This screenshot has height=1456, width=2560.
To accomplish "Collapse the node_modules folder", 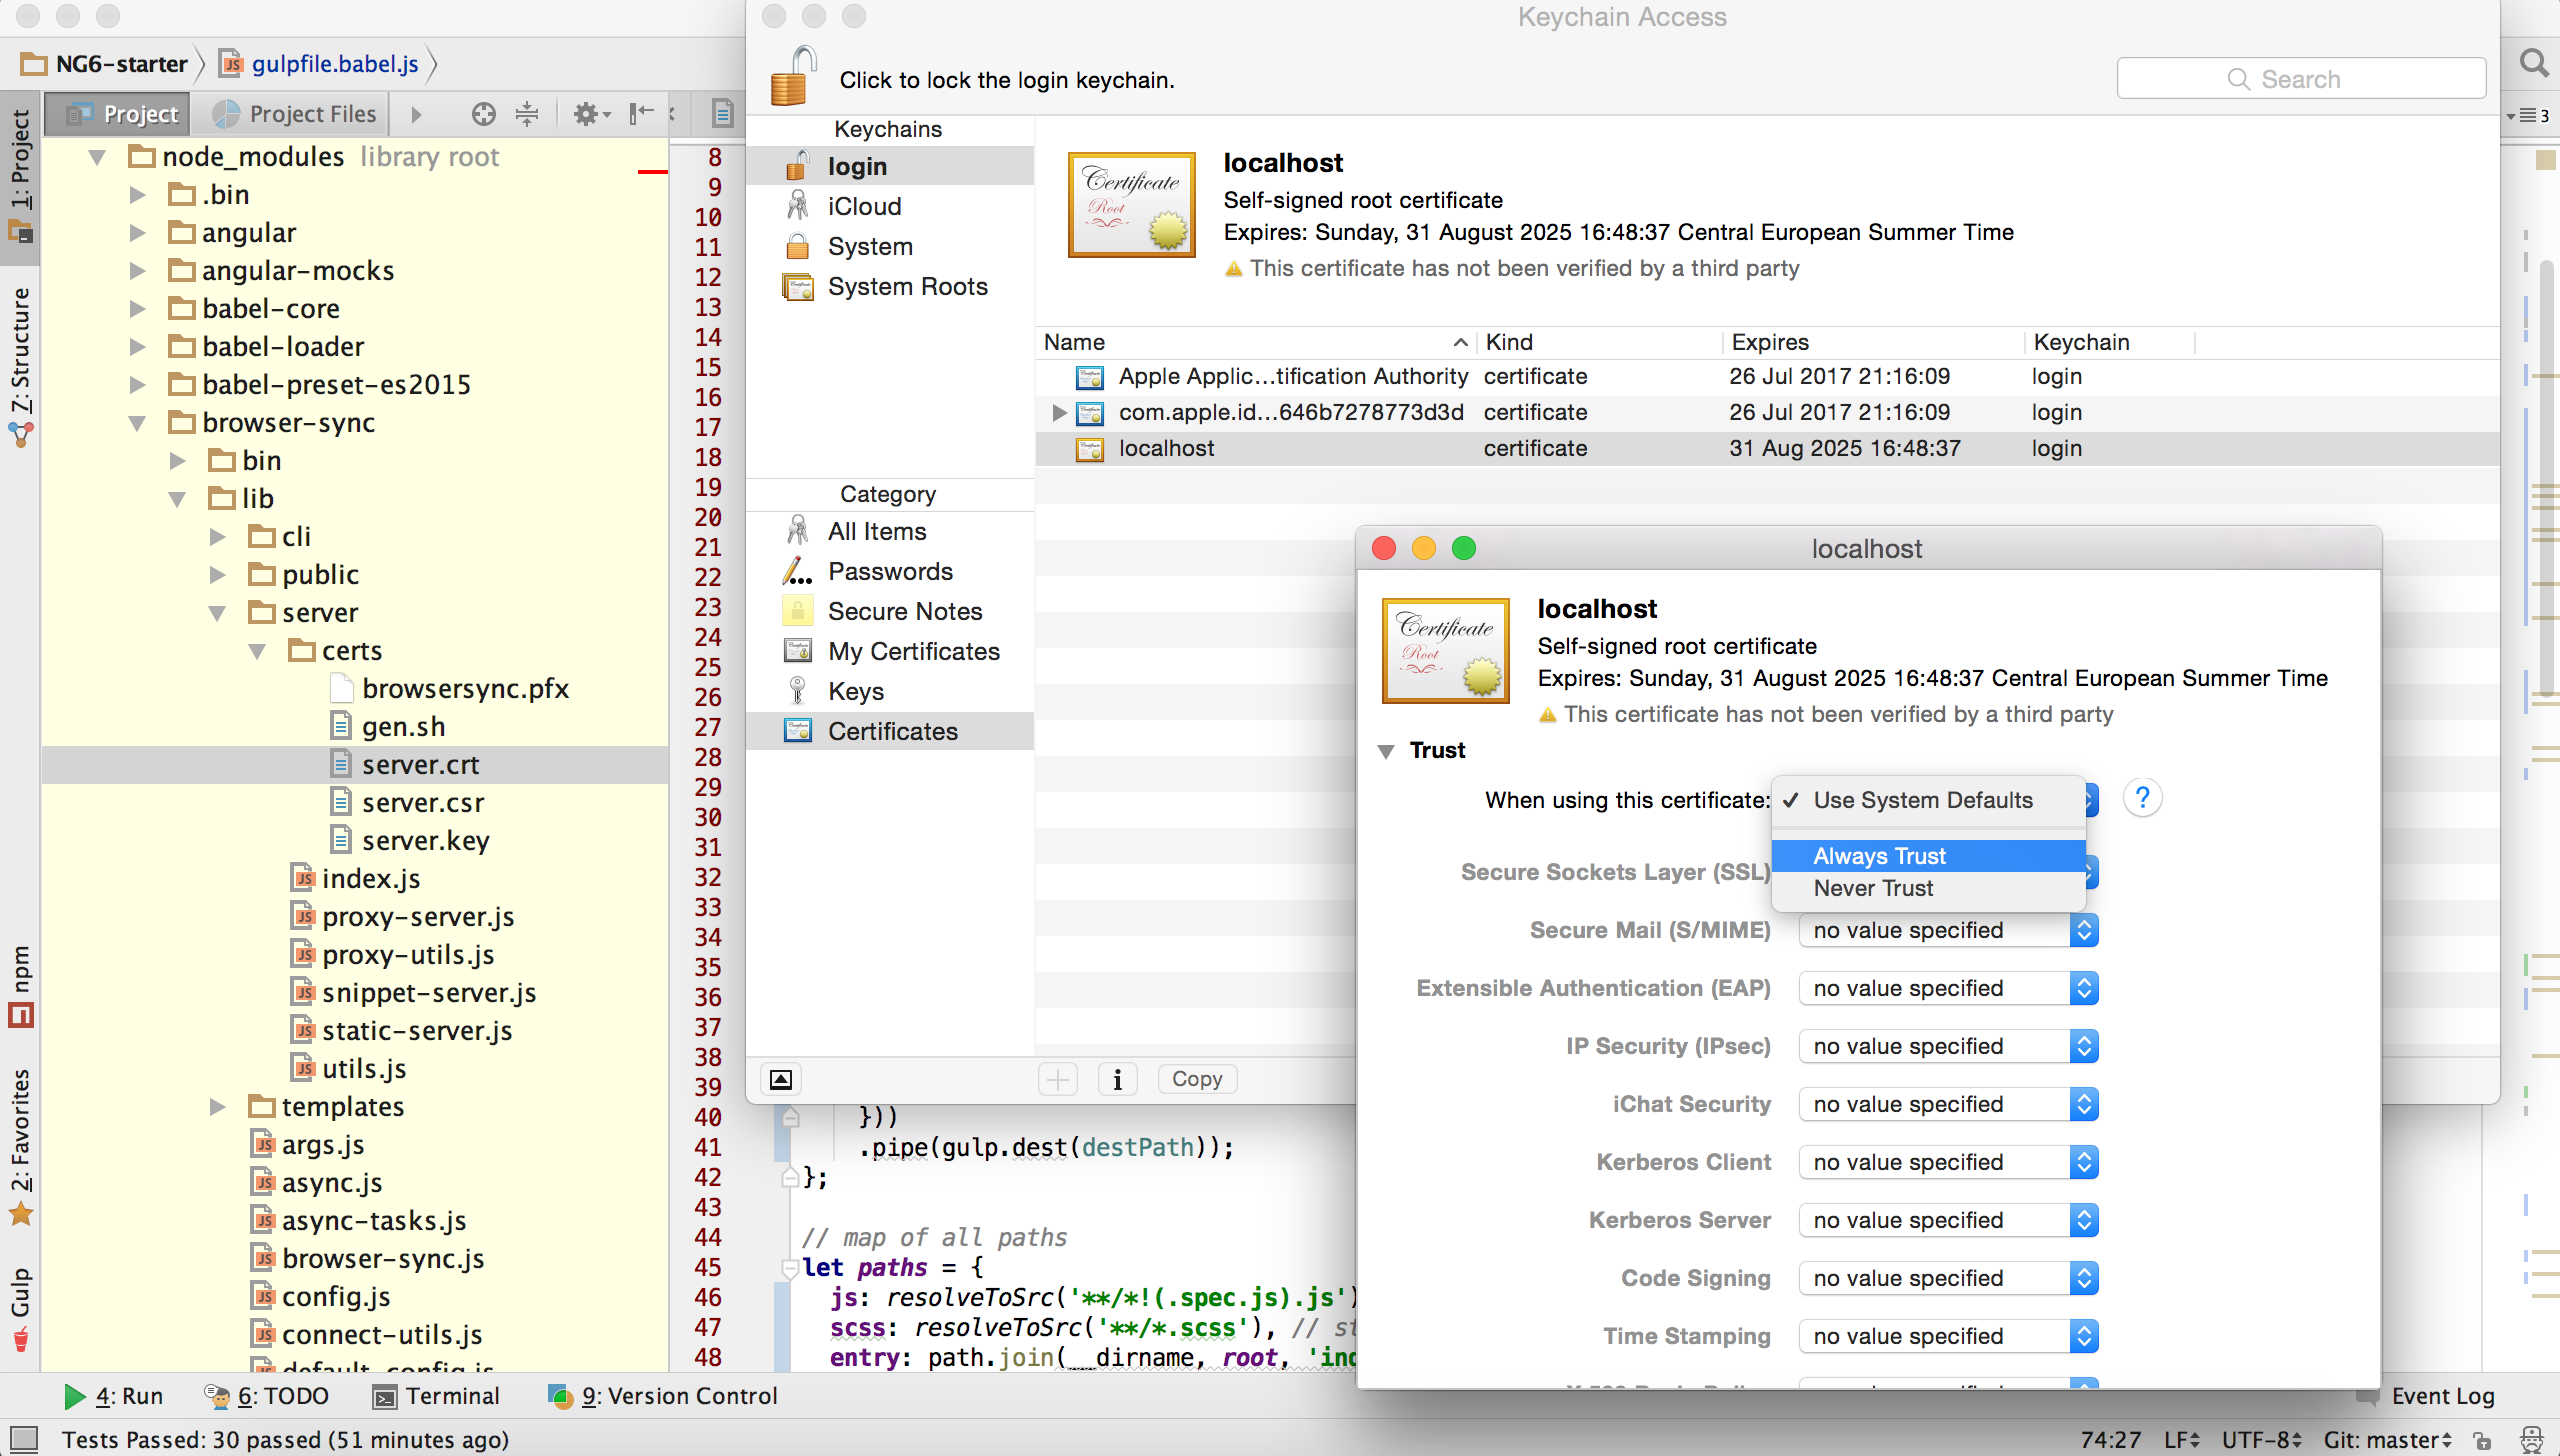I will 97,157.
